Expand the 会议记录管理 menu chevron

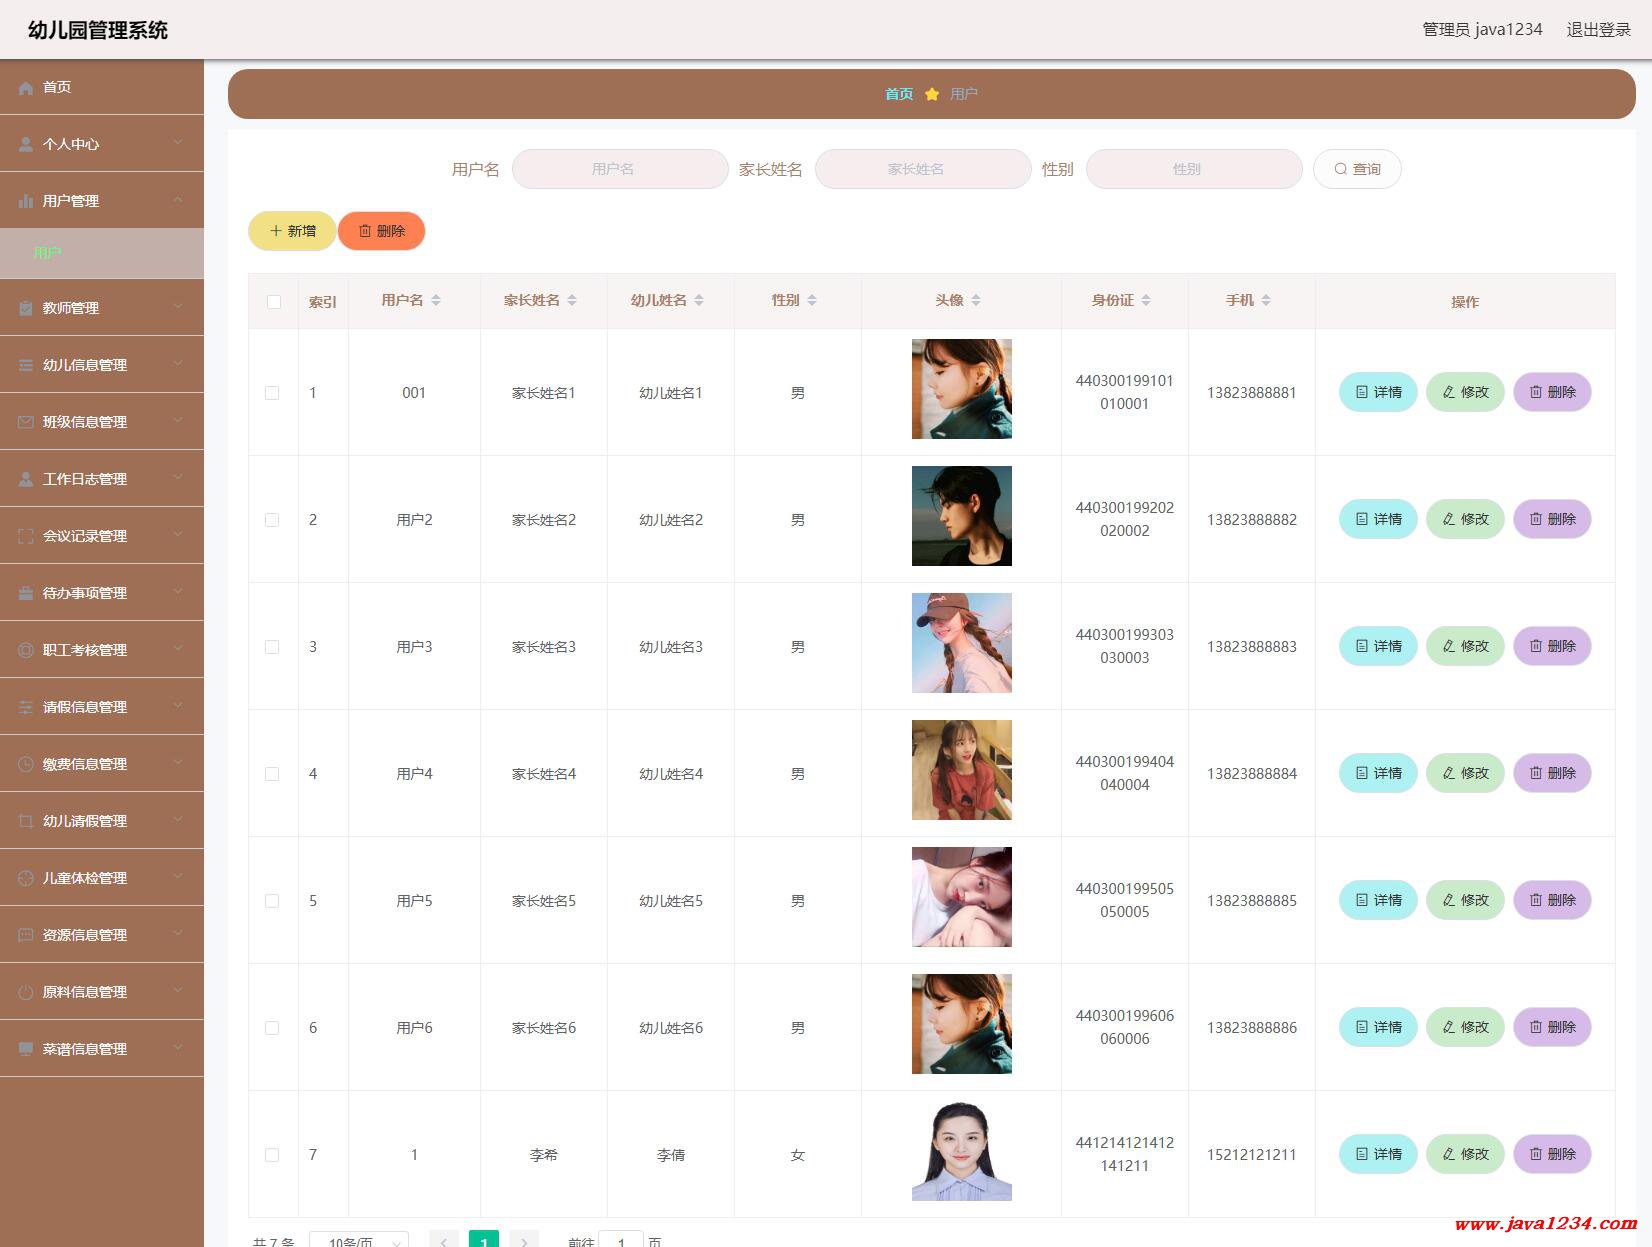coord(178,535)
